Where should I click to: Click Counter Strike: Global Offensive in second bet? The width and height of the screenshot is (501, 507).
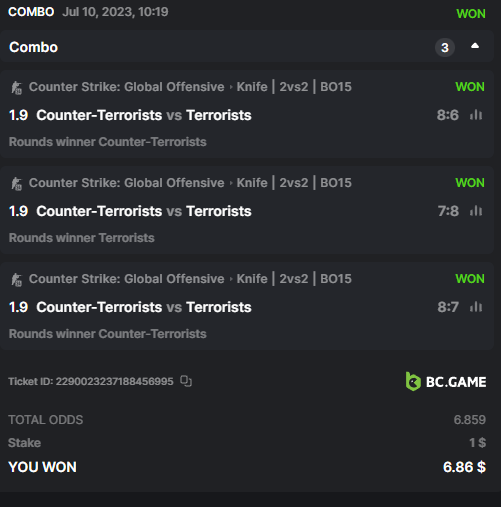[126, 183]
